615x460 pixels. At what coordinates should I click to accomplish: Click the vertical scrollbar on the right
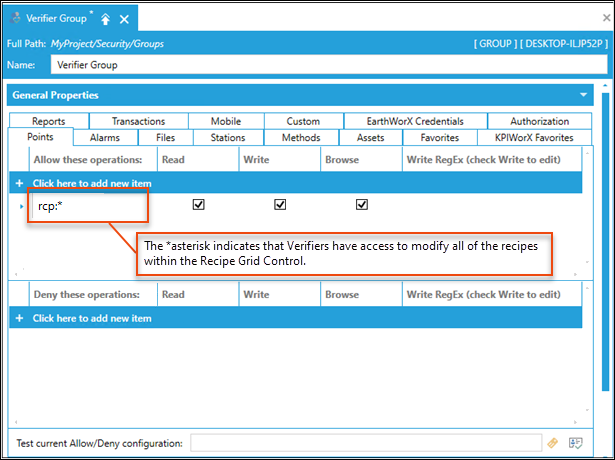click(603, 250)
